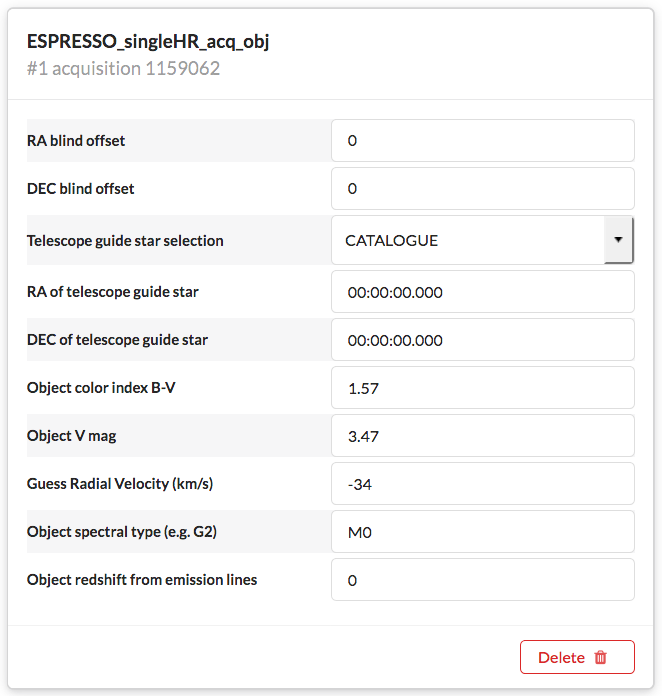662x696 pixels.
Task: Click the 'Guess Radial Velocity (km/s)' label
Action: click(x=120, y=484)
